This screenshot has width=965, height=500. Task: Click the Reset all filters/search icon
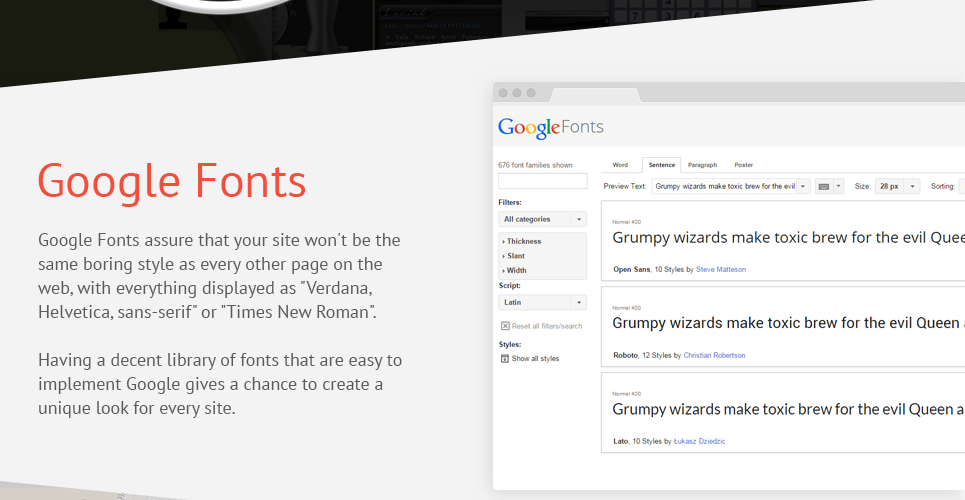[x=505, y=326]
